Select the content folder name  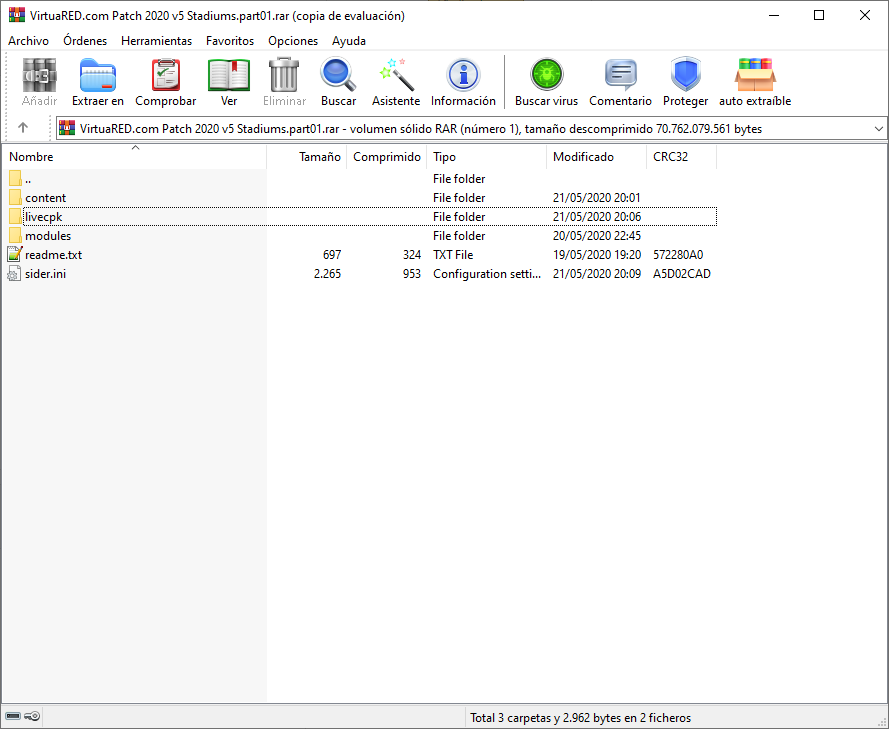(x=45, y=198)
